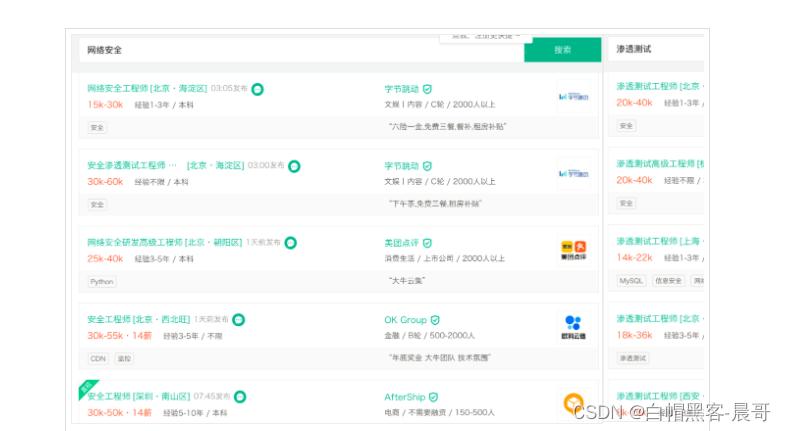Click verified shield beside OK Group
The width and height of the screenshot is (786, 431).
tap(435, 320)
